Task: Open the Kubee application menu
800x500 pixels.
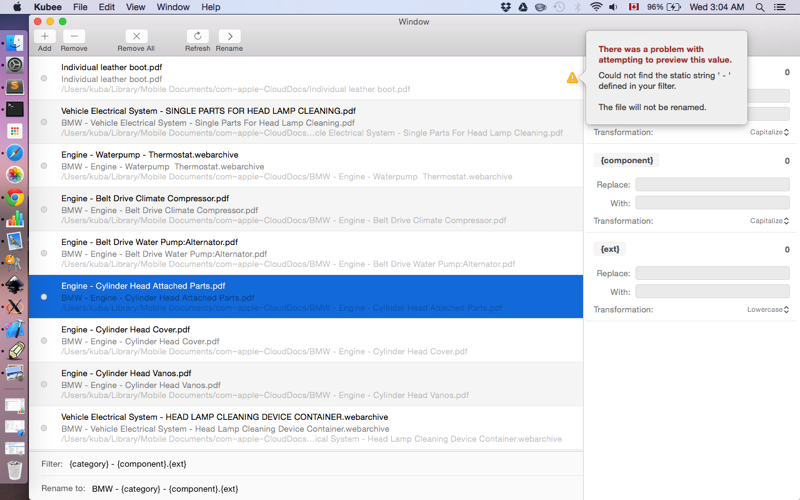Action: click(x=47, y=7)
